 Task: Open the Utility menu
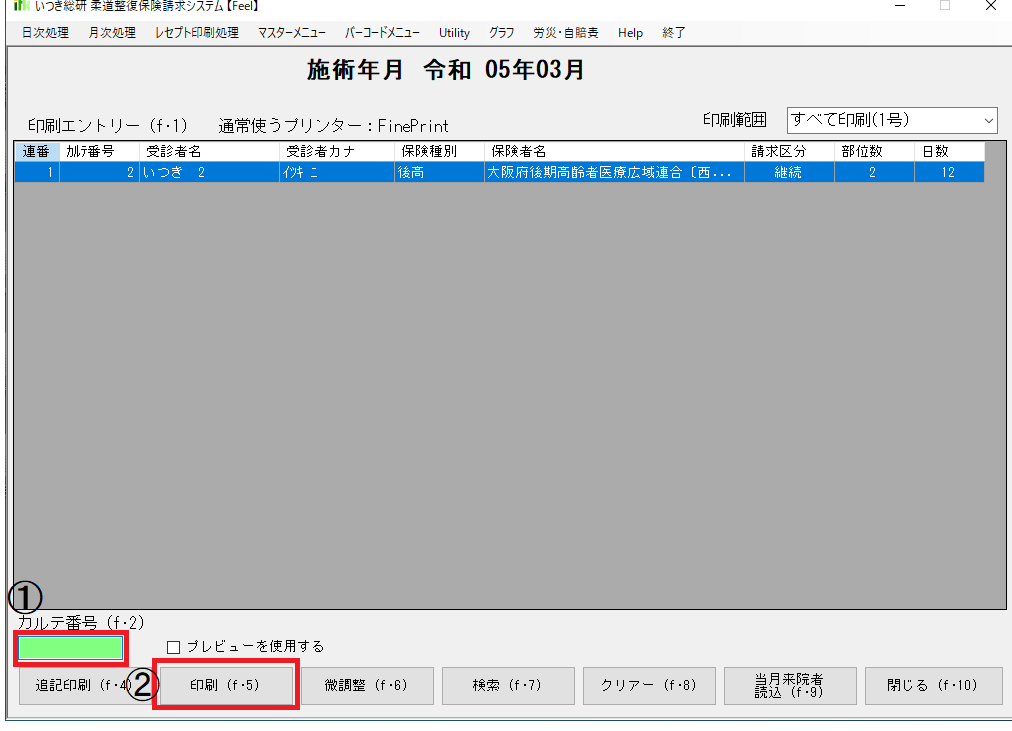pos(454,33)
